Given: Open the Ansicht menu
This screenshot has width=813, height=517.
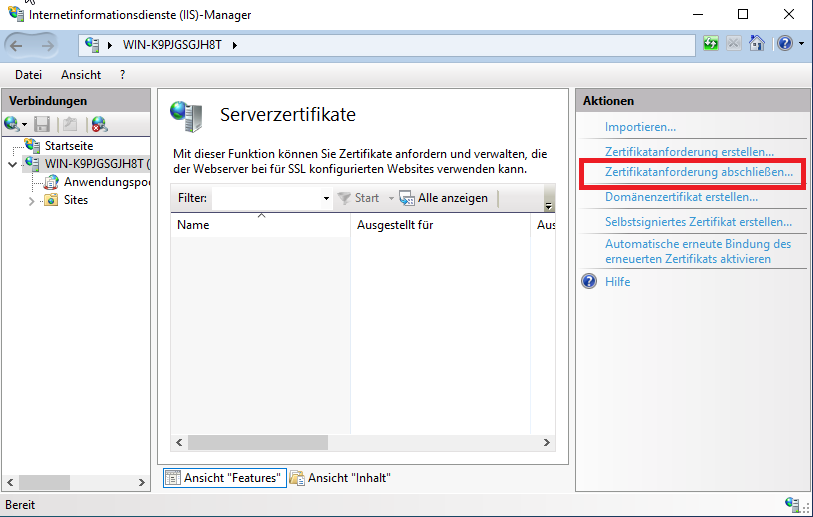Looking at the screenshot, I should click(x=80, y=75).
